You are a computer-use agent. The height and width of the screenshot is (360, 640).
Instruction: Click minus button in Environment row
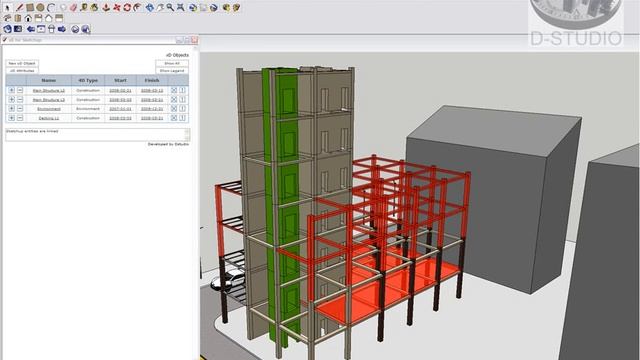point(20,109)
